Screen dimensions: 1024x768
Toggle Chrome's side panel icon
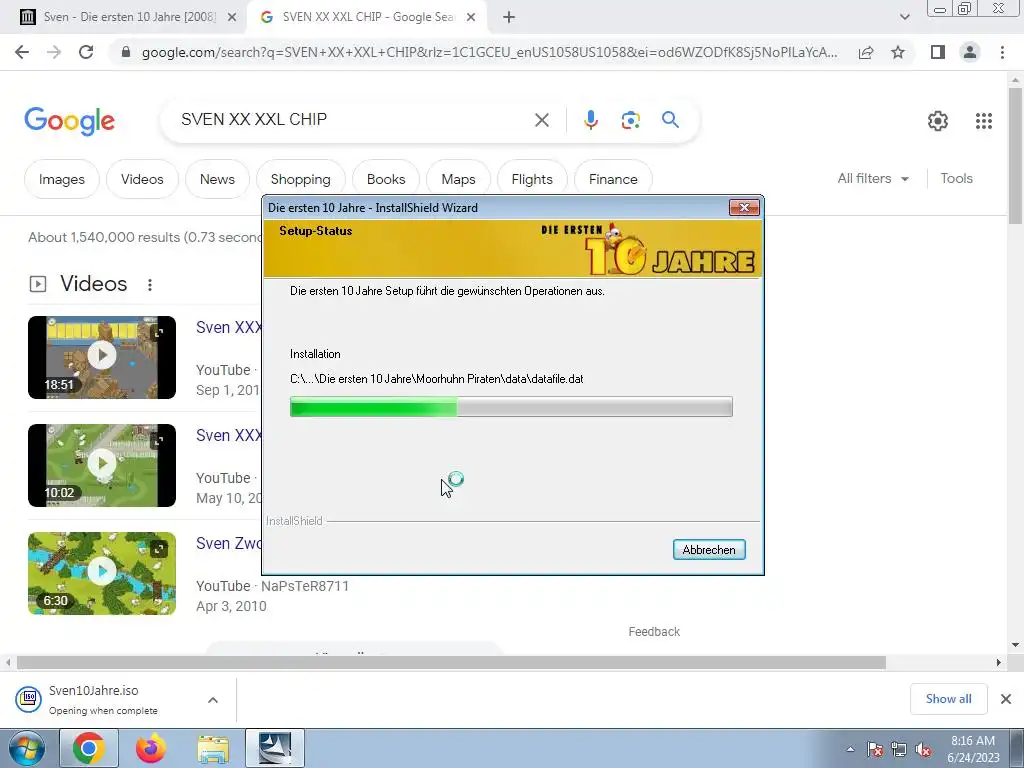tap(938, 52)
